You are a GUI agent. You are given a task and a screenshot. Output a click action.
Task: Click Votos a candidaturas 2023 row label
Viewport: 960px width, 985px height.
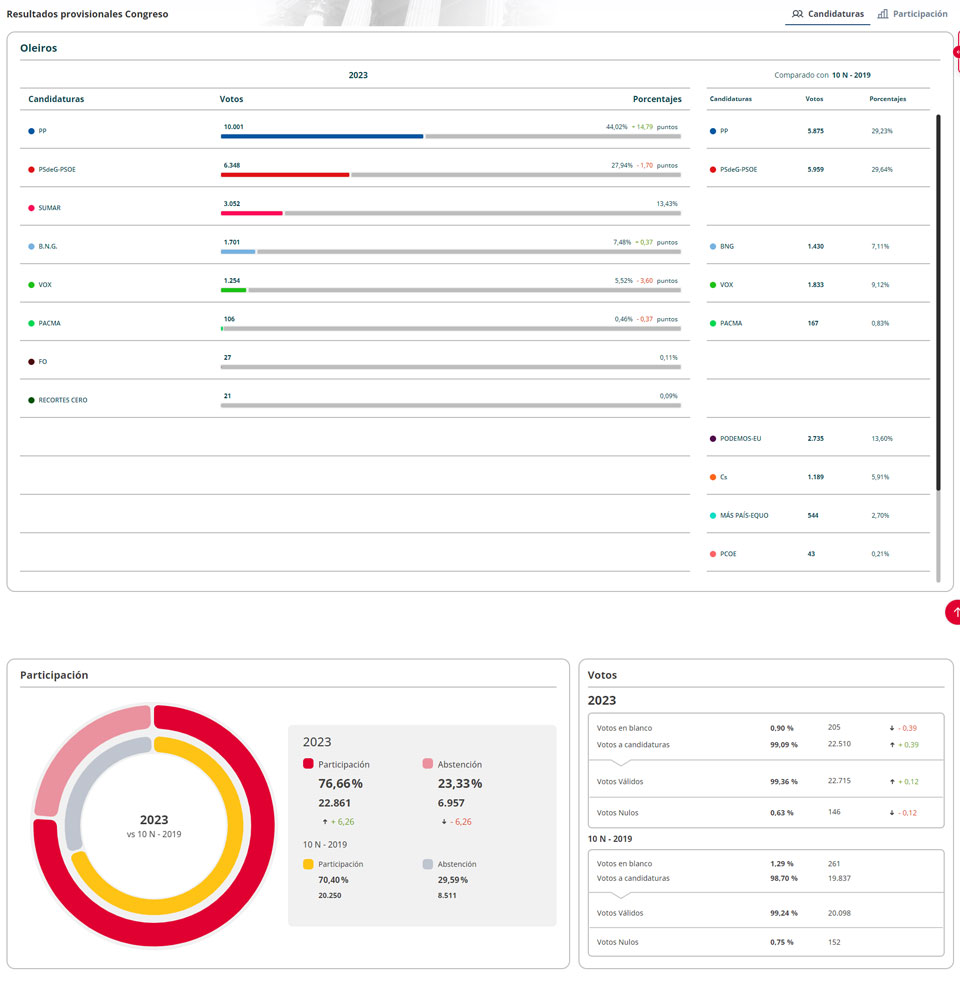point(633,744)
